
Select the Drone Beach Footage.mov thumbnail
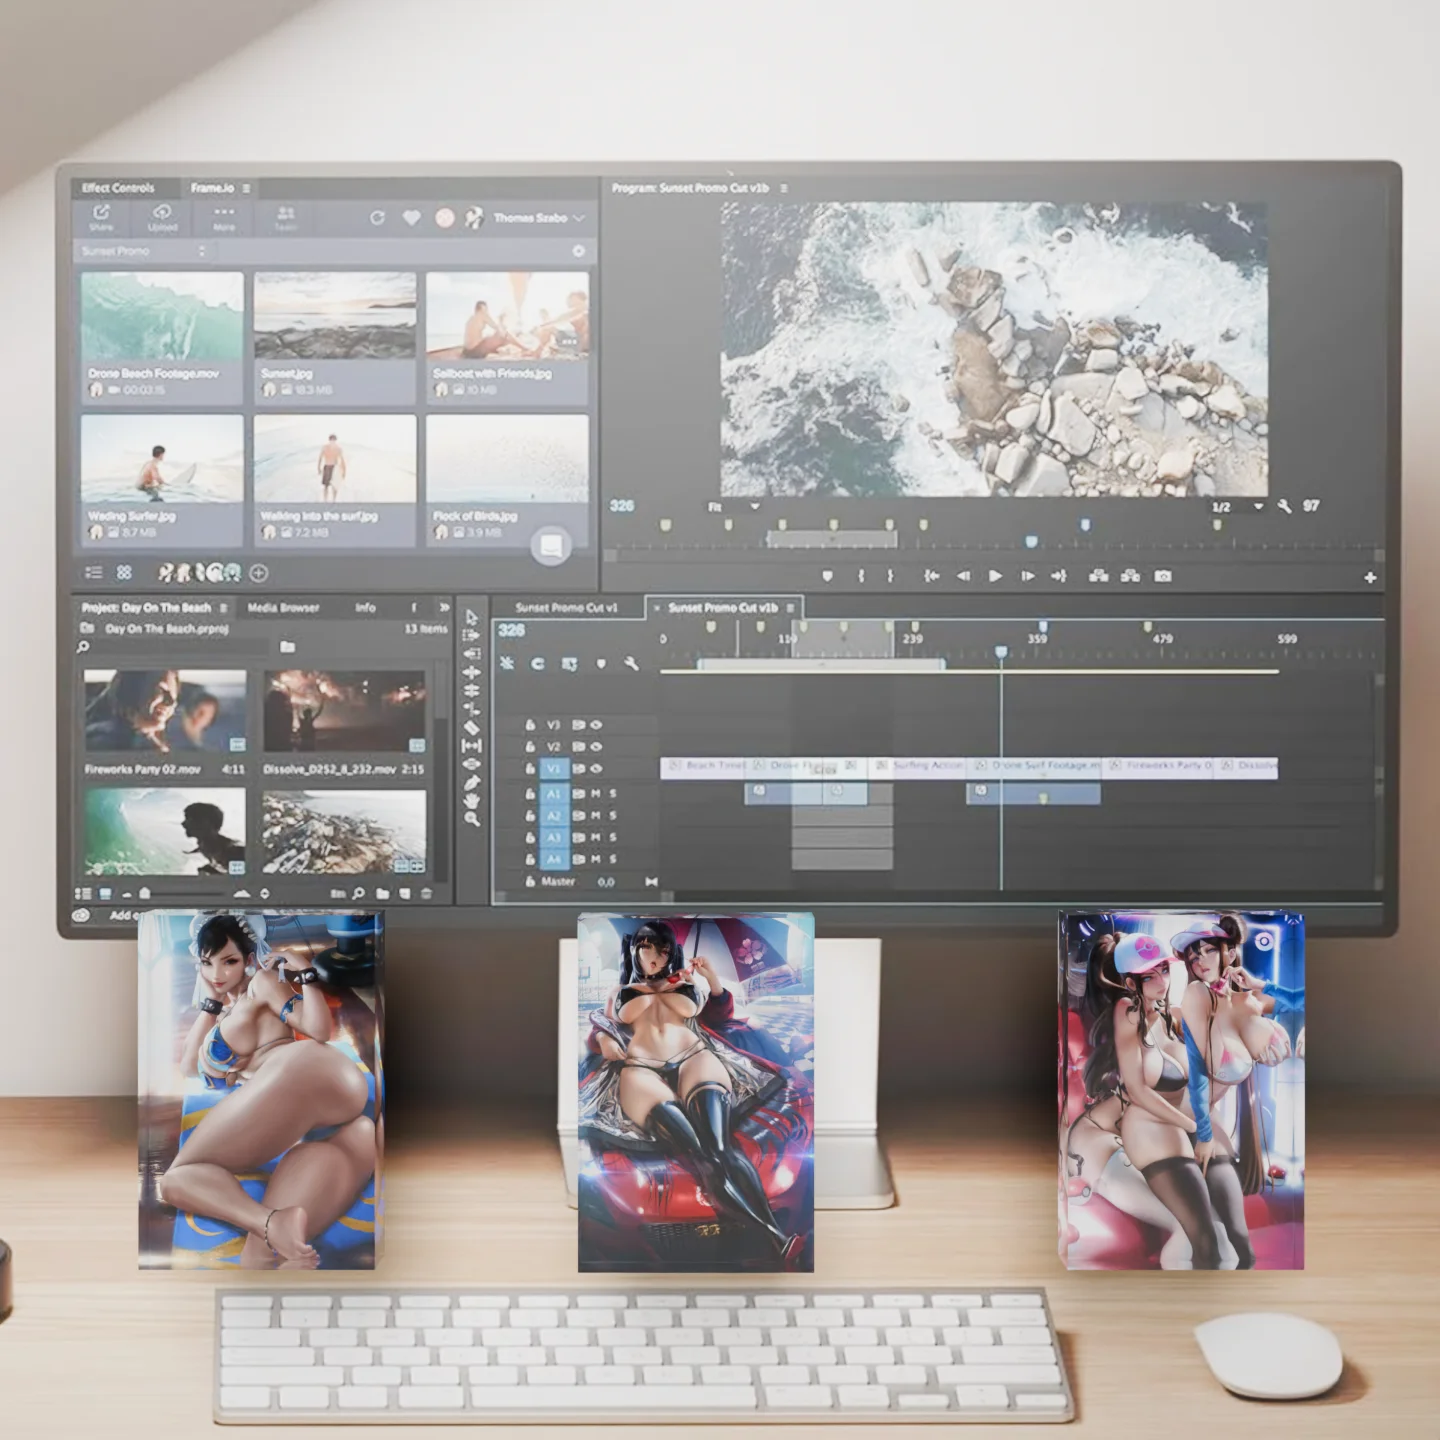pos(162,317)
